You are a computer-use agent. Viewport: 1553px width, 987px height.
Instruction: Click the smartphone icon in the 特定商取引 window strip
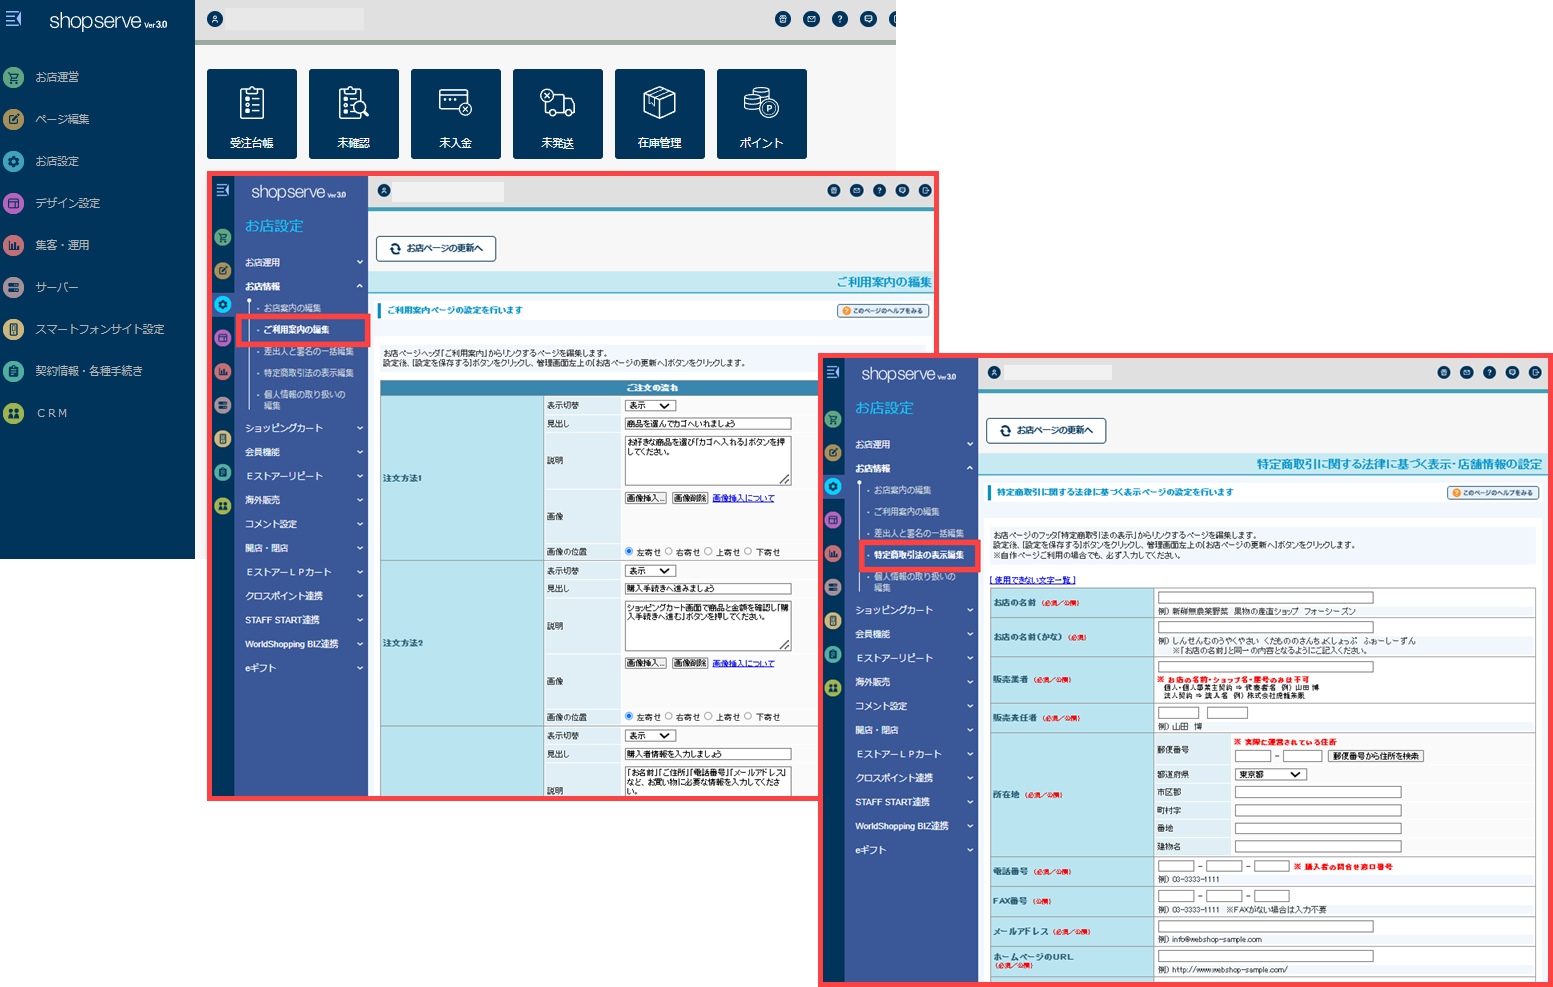833,621
